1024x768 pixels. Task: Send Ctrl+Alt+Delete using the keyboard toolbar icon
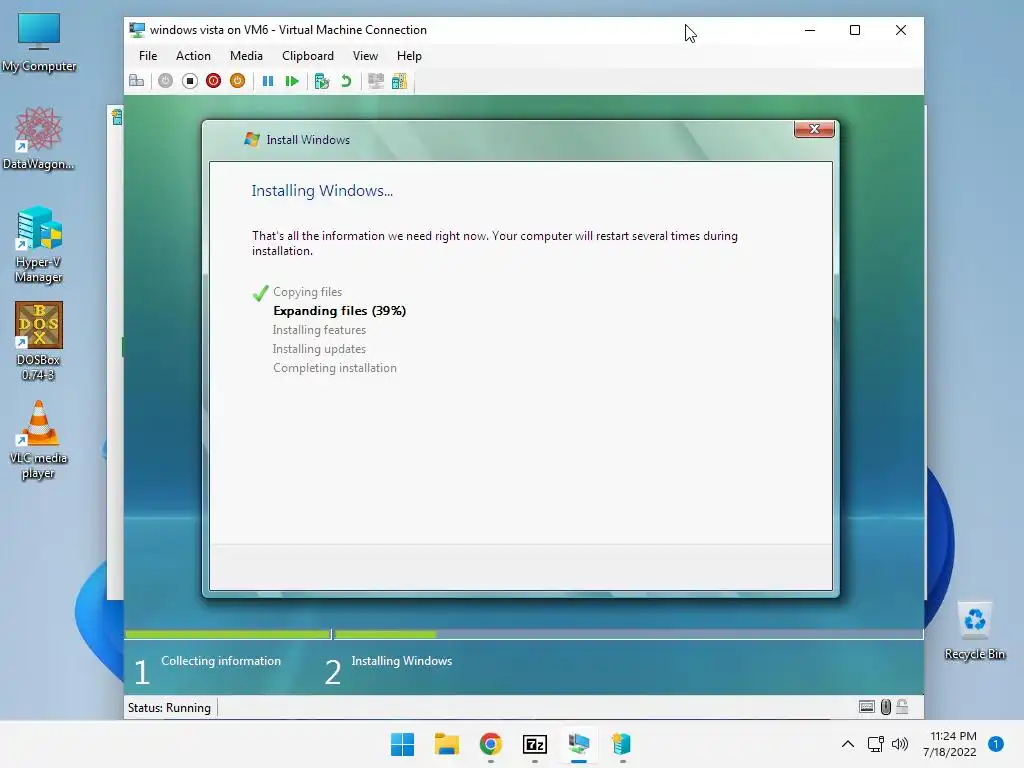[136, 81]
